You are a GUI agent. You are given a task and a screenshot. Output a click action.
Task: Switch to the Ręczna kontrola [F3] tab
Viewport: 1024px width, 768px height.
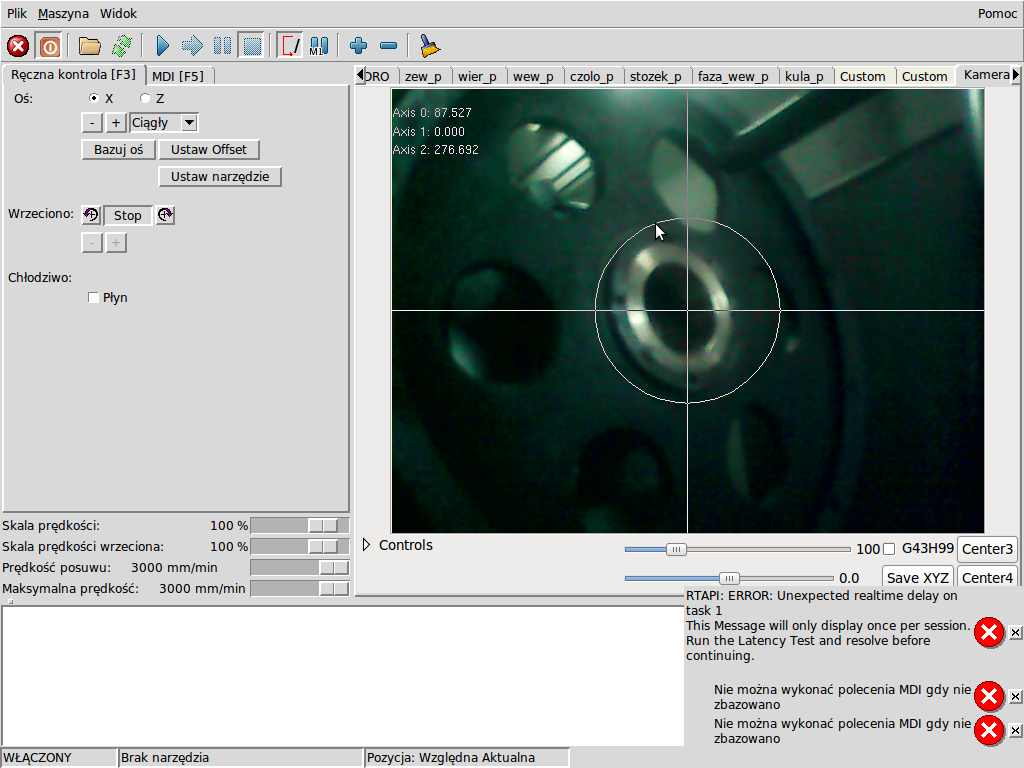(x=73, y=74)
